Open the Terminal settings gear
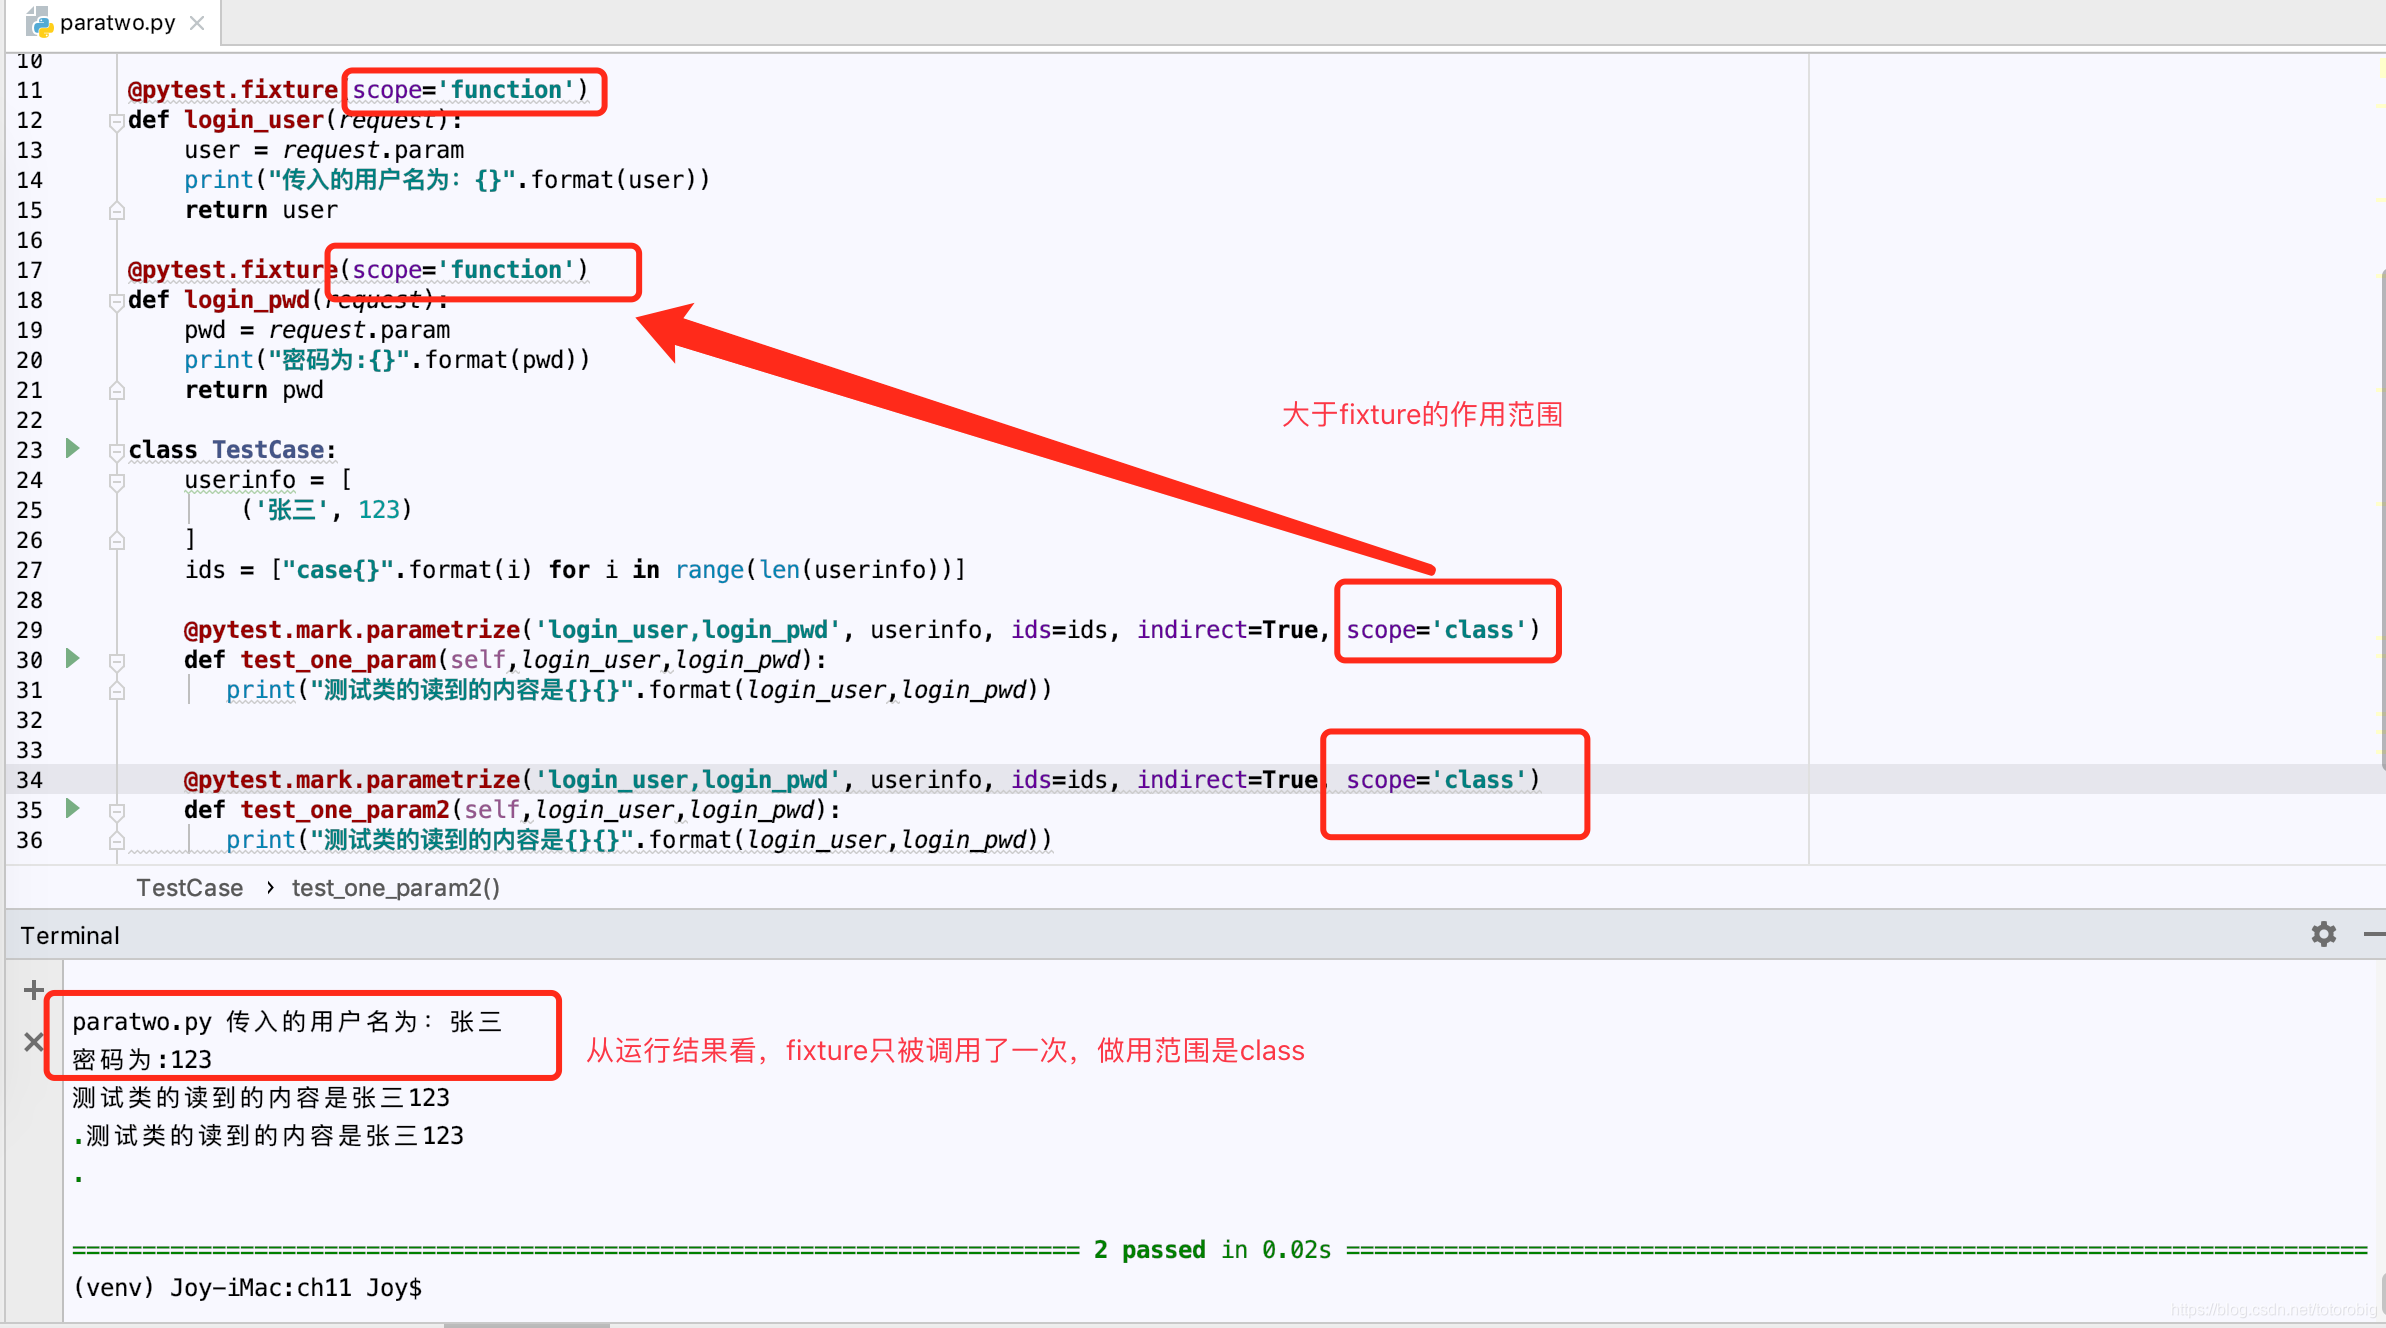 pyautogui.click(x=2324, y=934)
